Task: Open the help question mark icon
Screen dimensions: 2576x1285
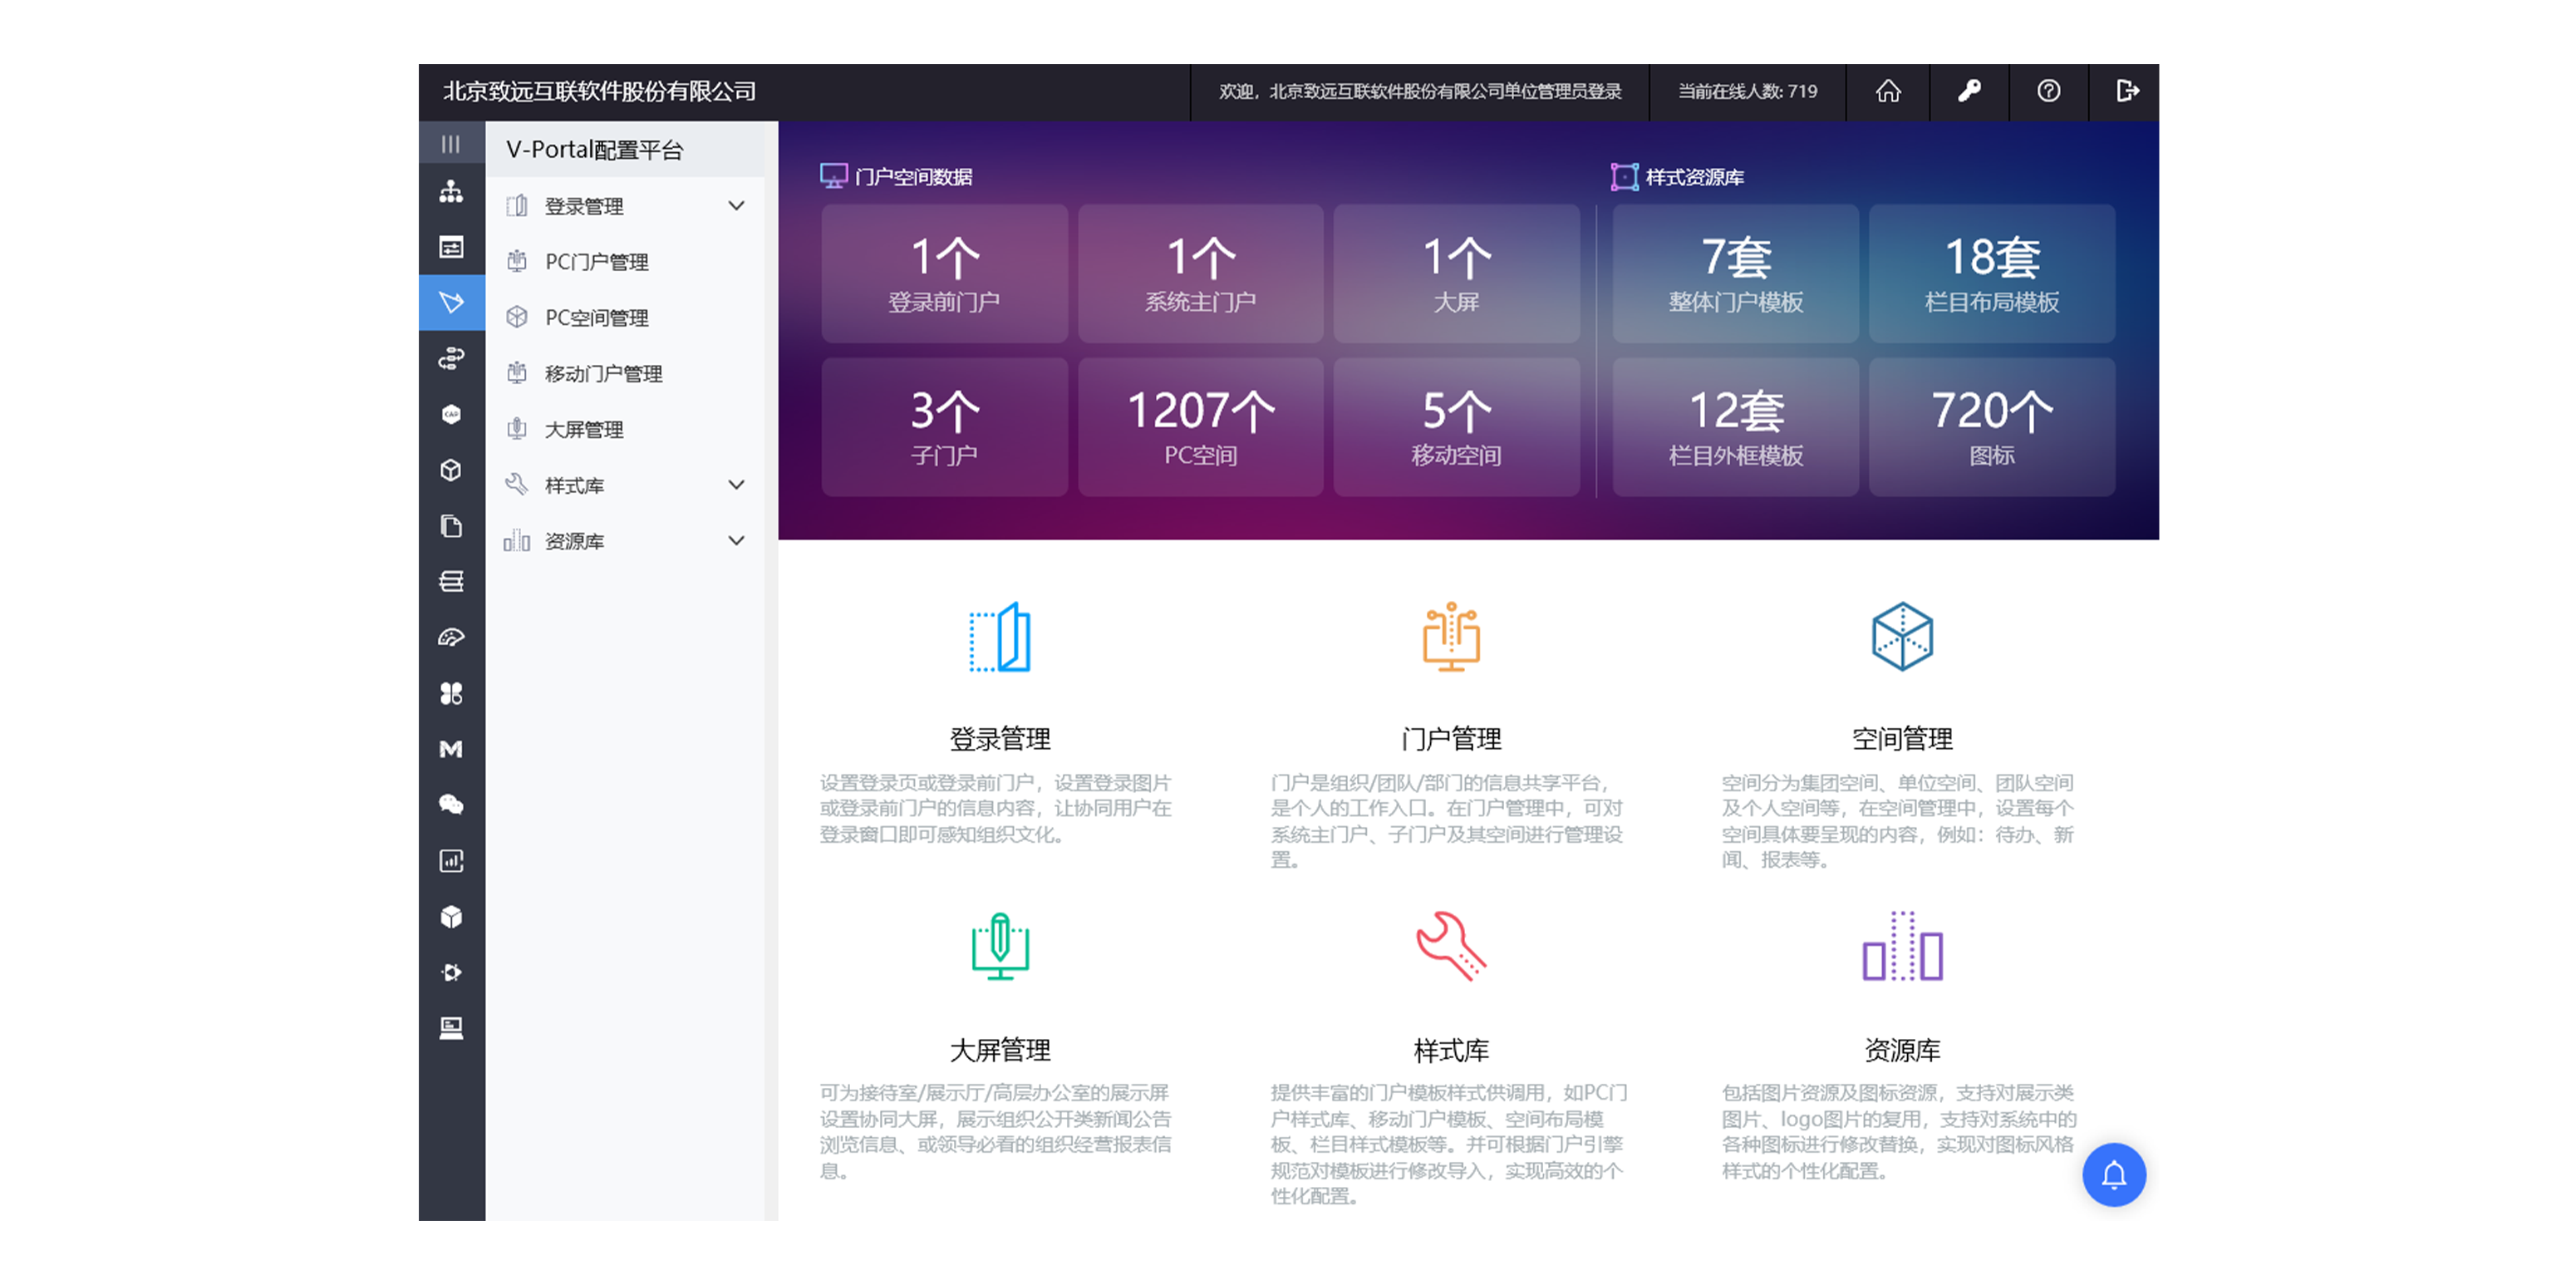Action: pyautogui.click(x=2048, y=91)
